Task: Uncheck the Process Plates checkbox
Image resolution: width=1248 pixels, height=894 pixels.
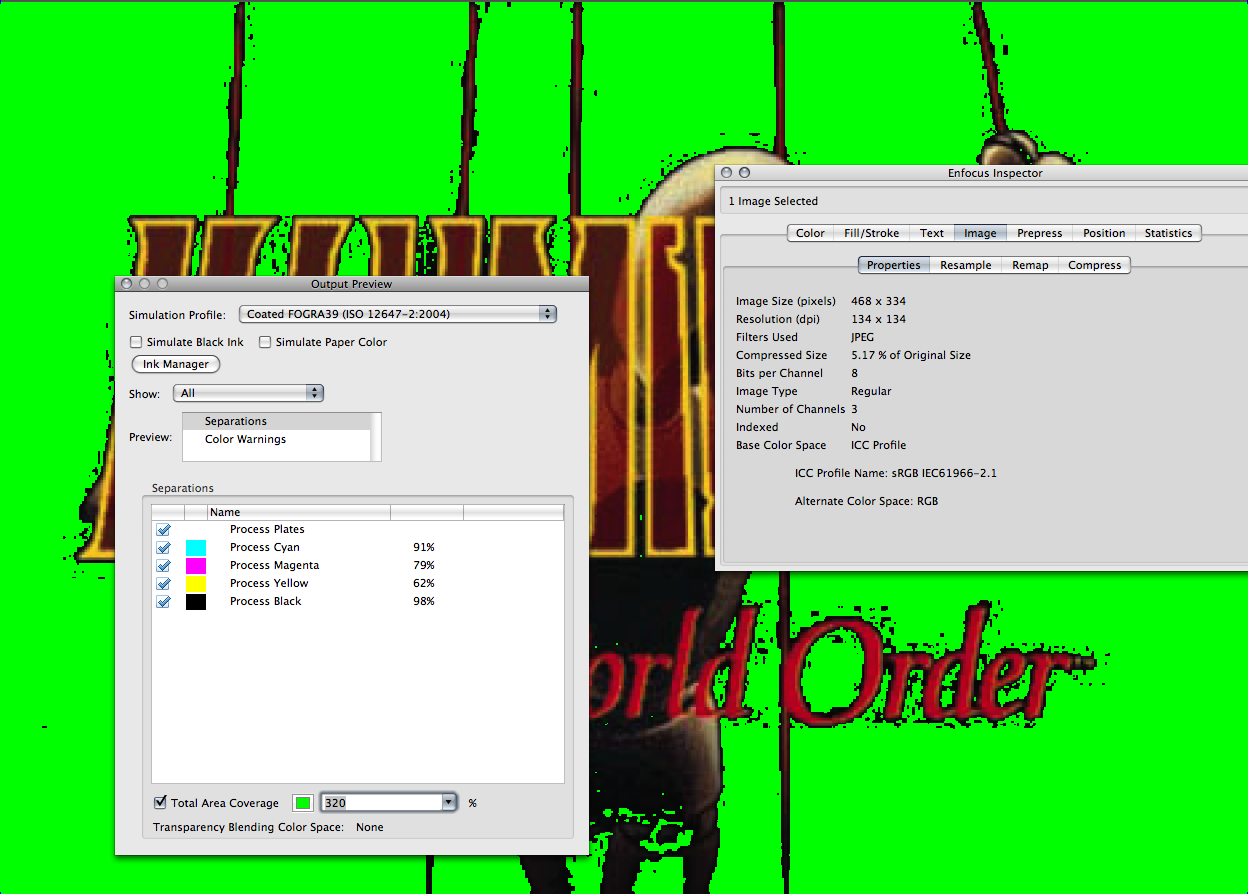Action: pyautogui.click(x=164, y=529)
